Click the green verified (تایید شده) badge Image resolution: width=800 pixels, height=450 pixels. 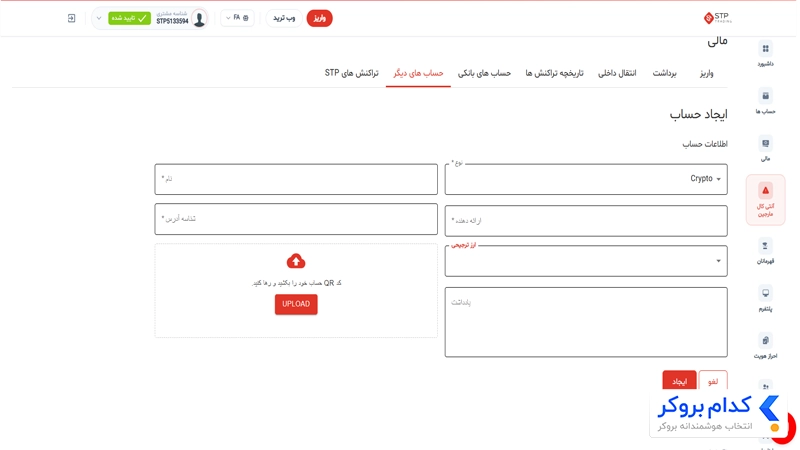click(x=130, y=18)
